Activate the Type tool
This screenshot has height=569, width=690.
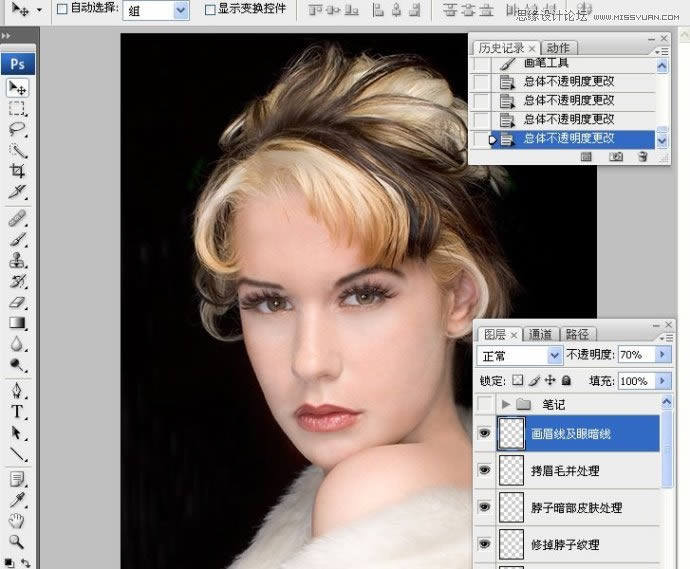click(x=18, y=412)
